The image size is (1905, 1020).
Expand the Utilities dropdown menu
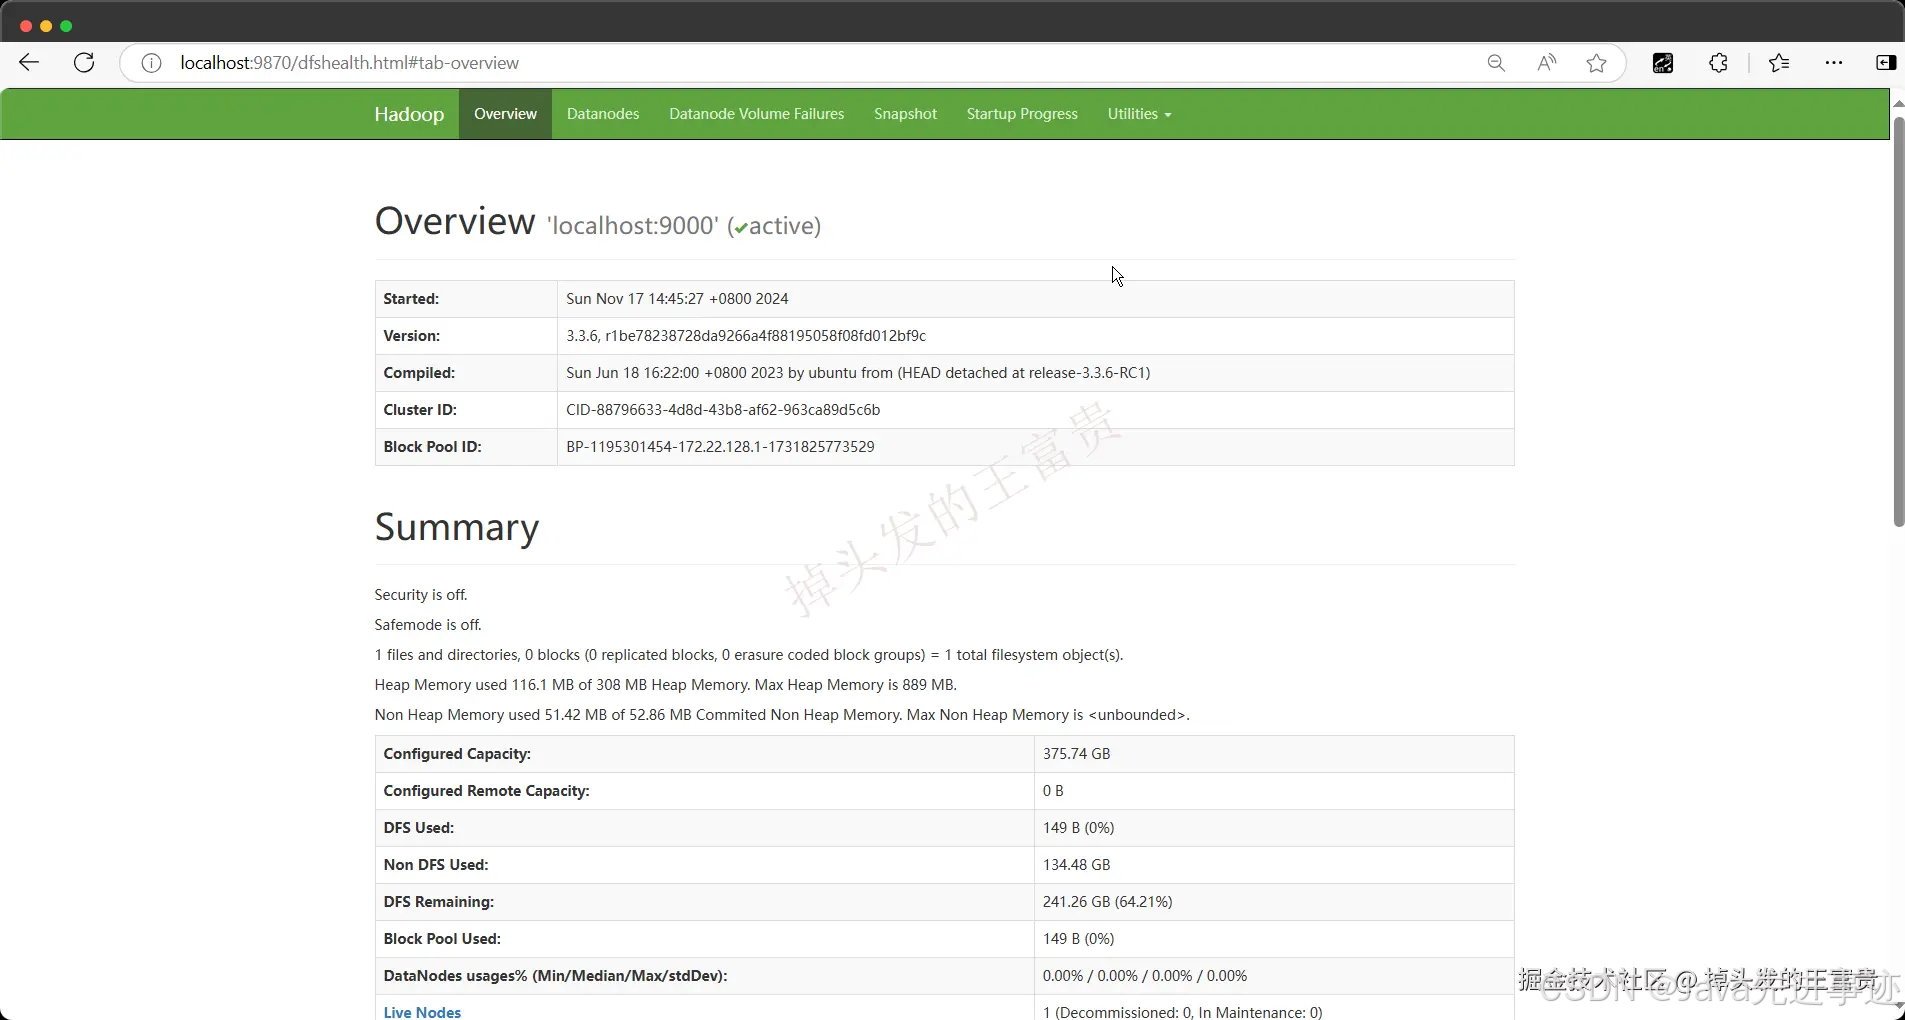[x=1139, y=114]
